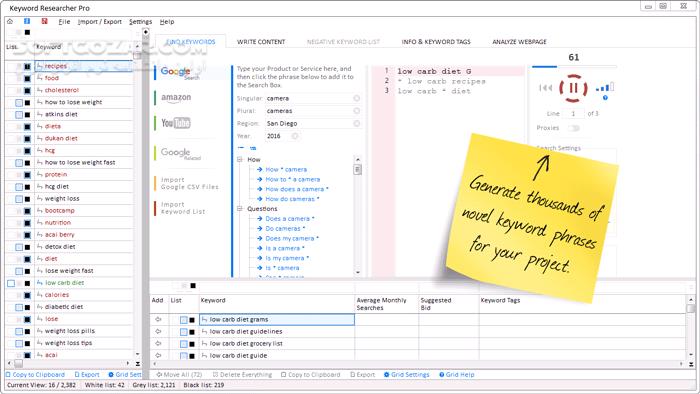Viewport: 700px width, 394px height.
Task: Check white list box for 'how to lose weight'
Action: 19,103
